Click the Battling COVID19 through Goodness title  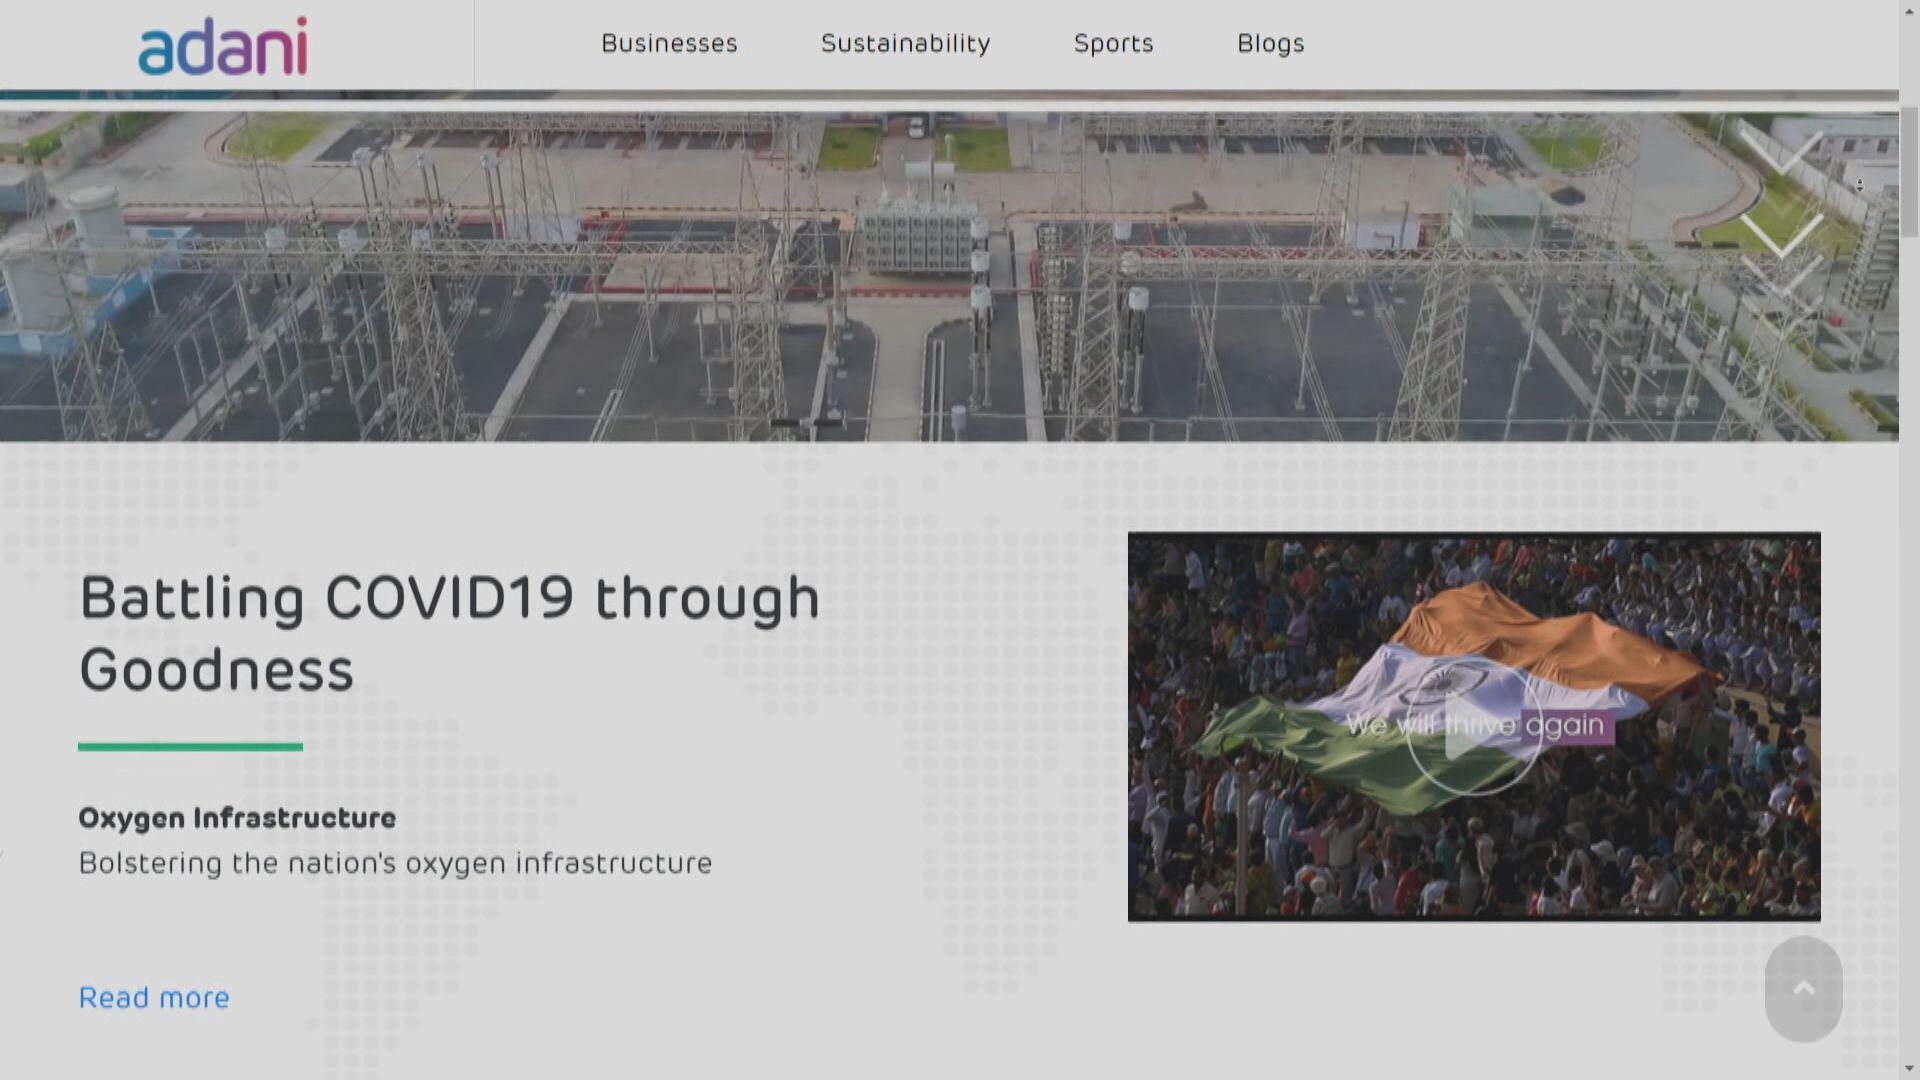(449, 633)
